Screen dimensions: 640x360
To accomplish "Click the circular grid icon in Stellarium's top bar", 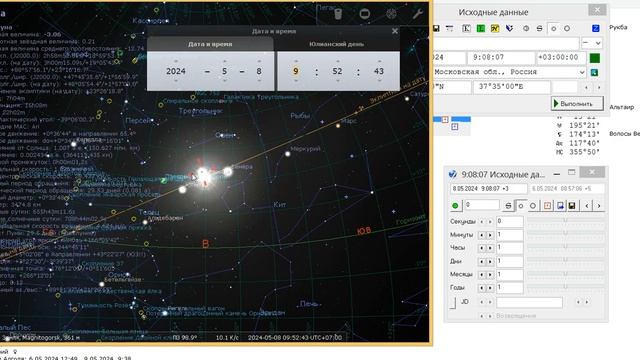I will coord(391,14).
